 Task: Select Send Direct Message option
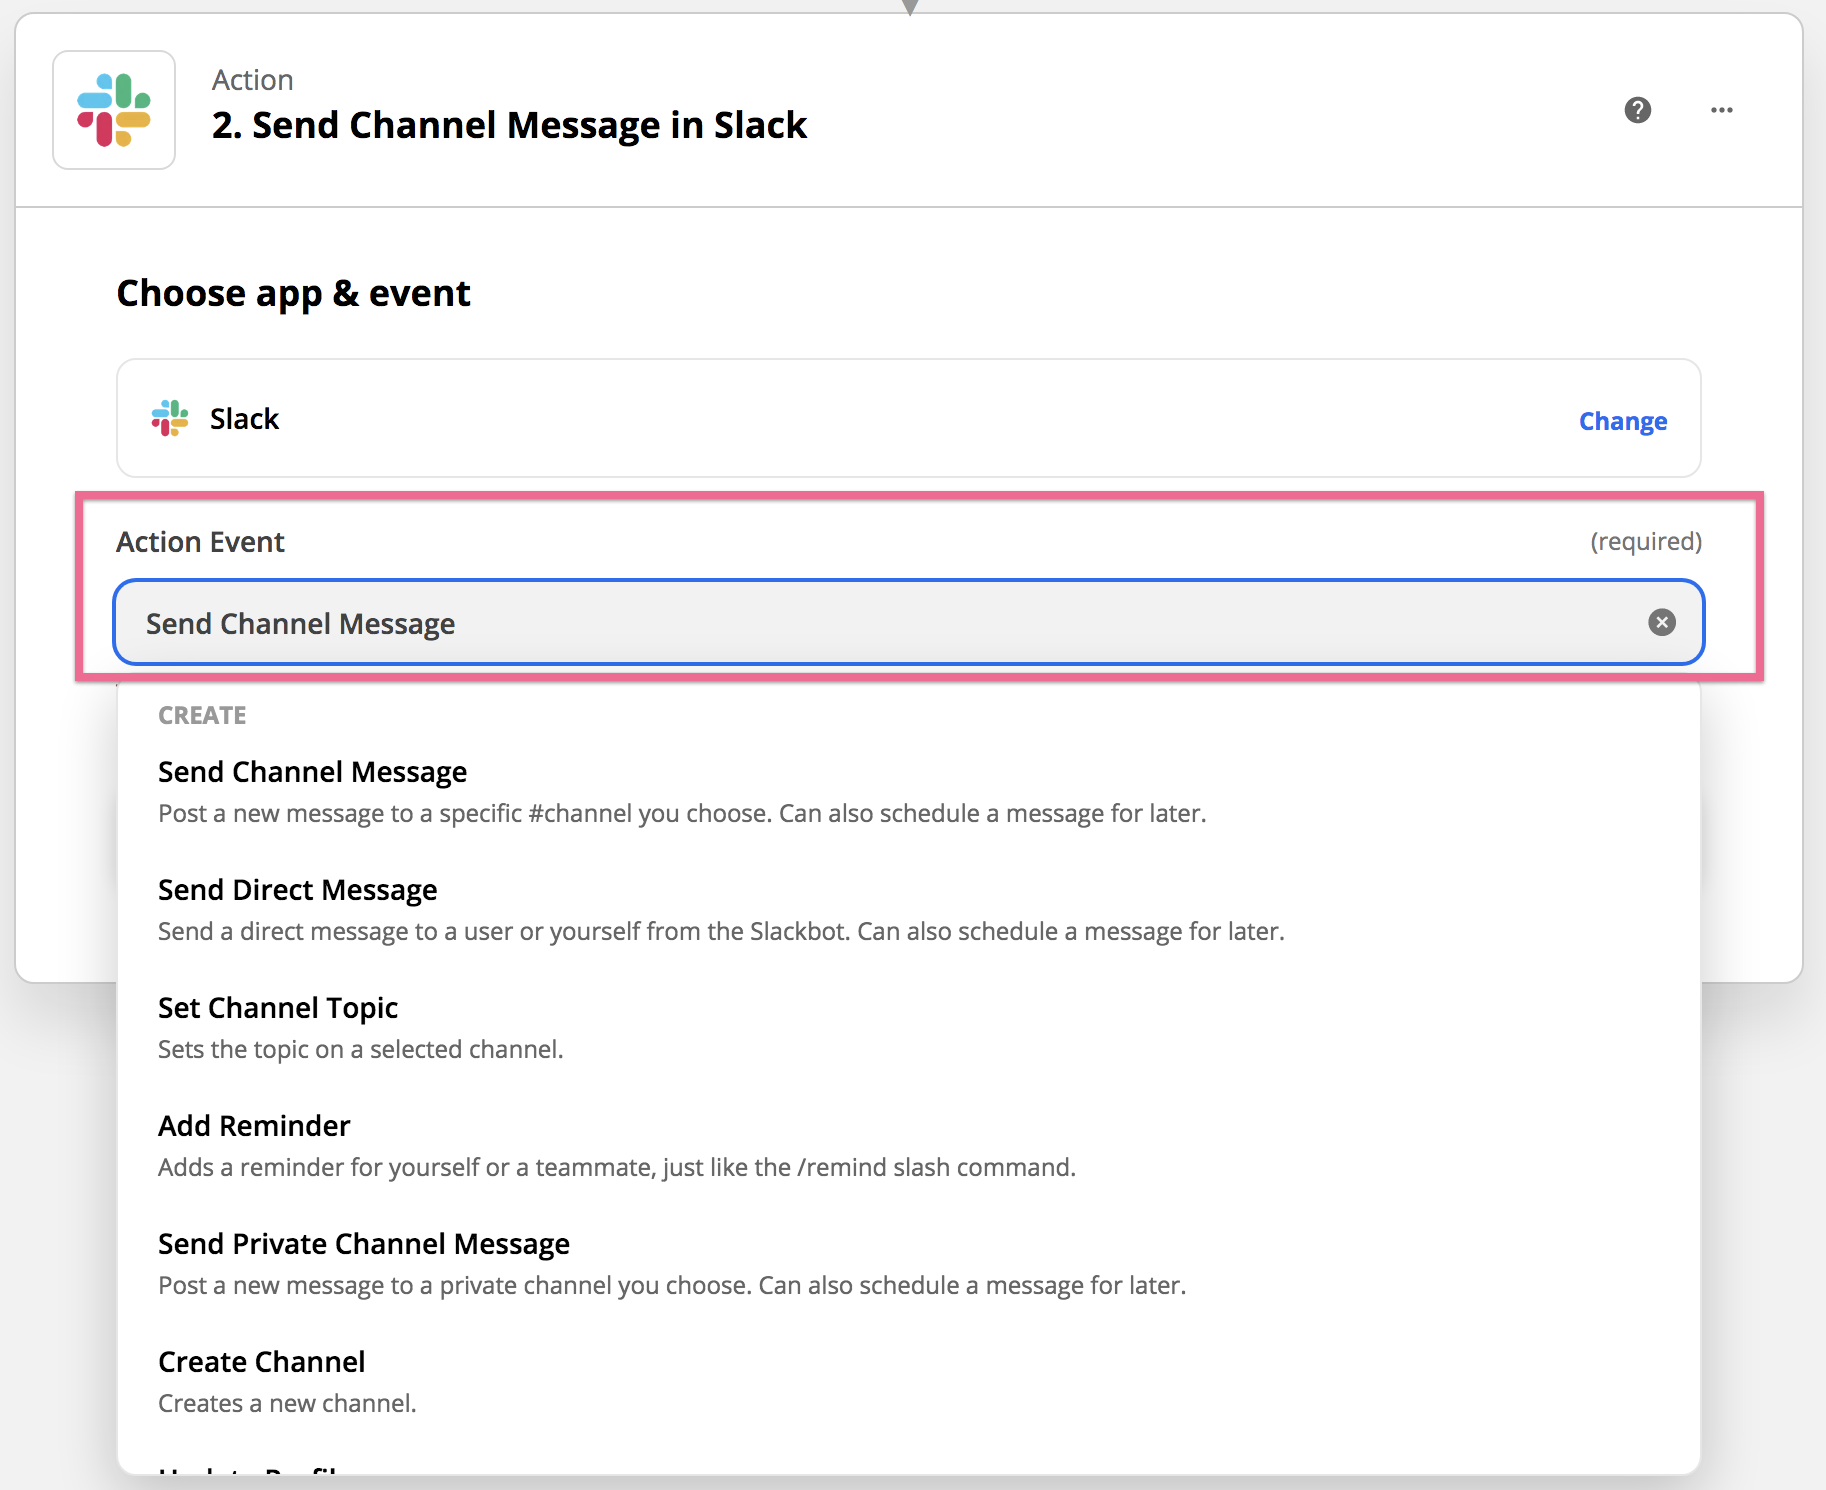[908, 909]
